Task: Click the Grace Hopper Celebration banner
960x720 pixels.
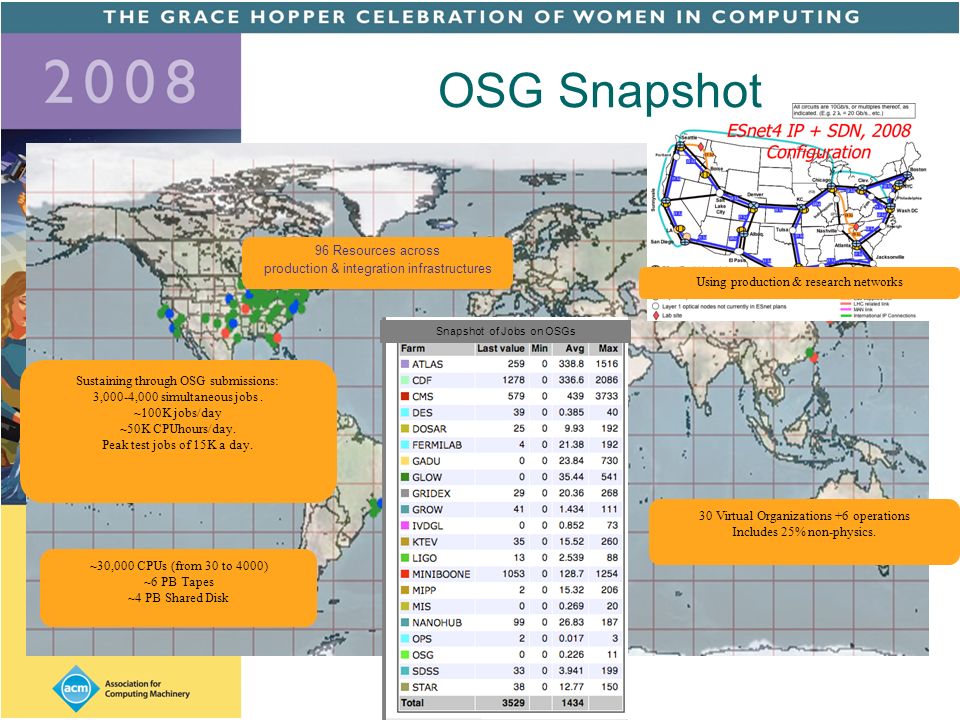Action: [x=481, y=17]
